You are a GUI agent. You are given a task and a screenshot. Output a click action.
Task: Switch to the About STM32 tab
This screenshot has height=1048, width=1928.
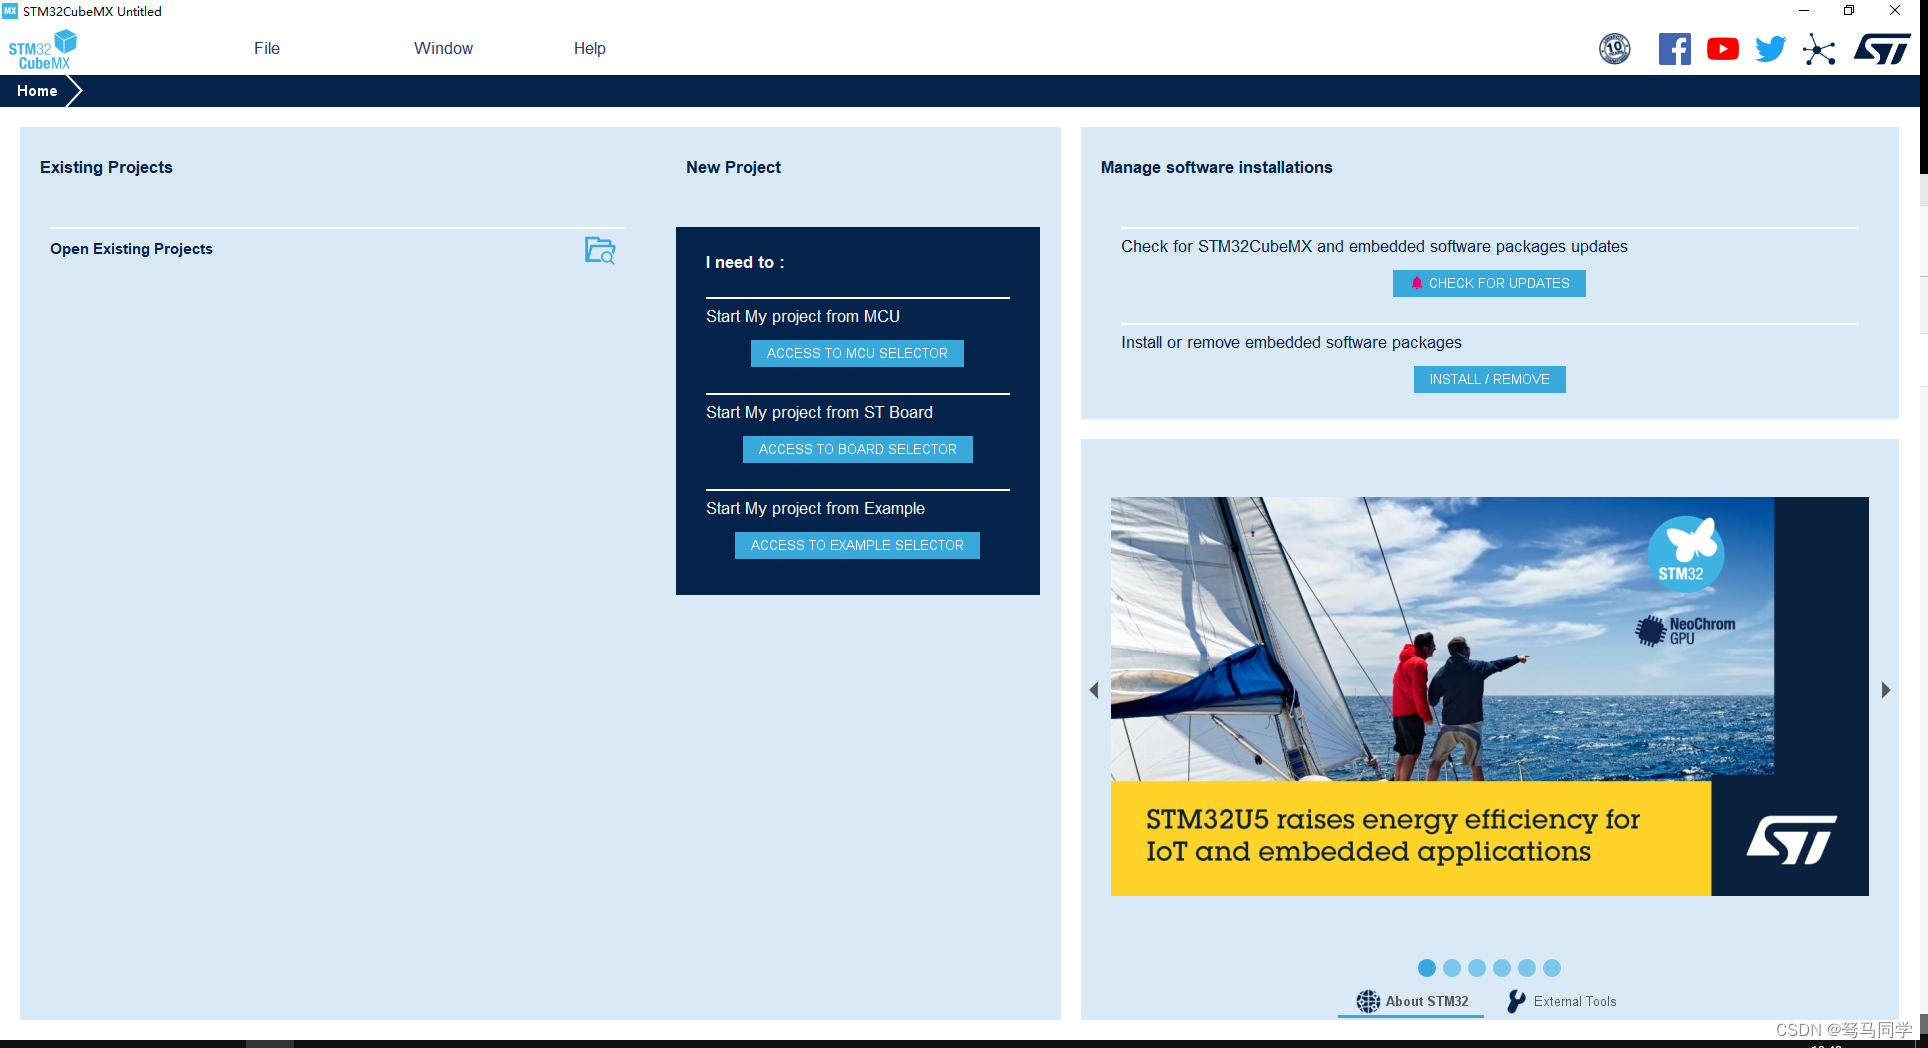(1411, 1001)
